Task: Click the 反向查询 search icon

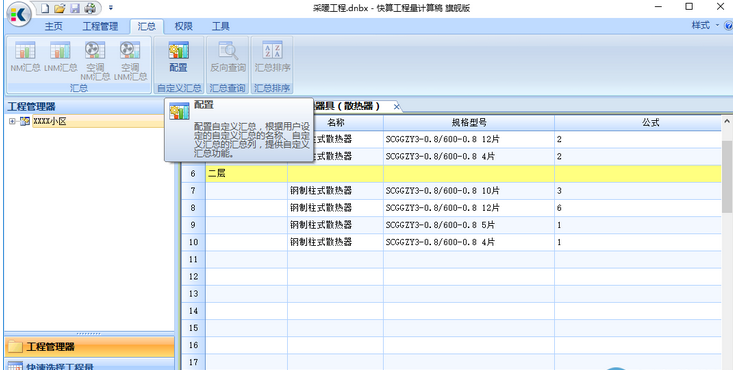Action: point(228,57)
